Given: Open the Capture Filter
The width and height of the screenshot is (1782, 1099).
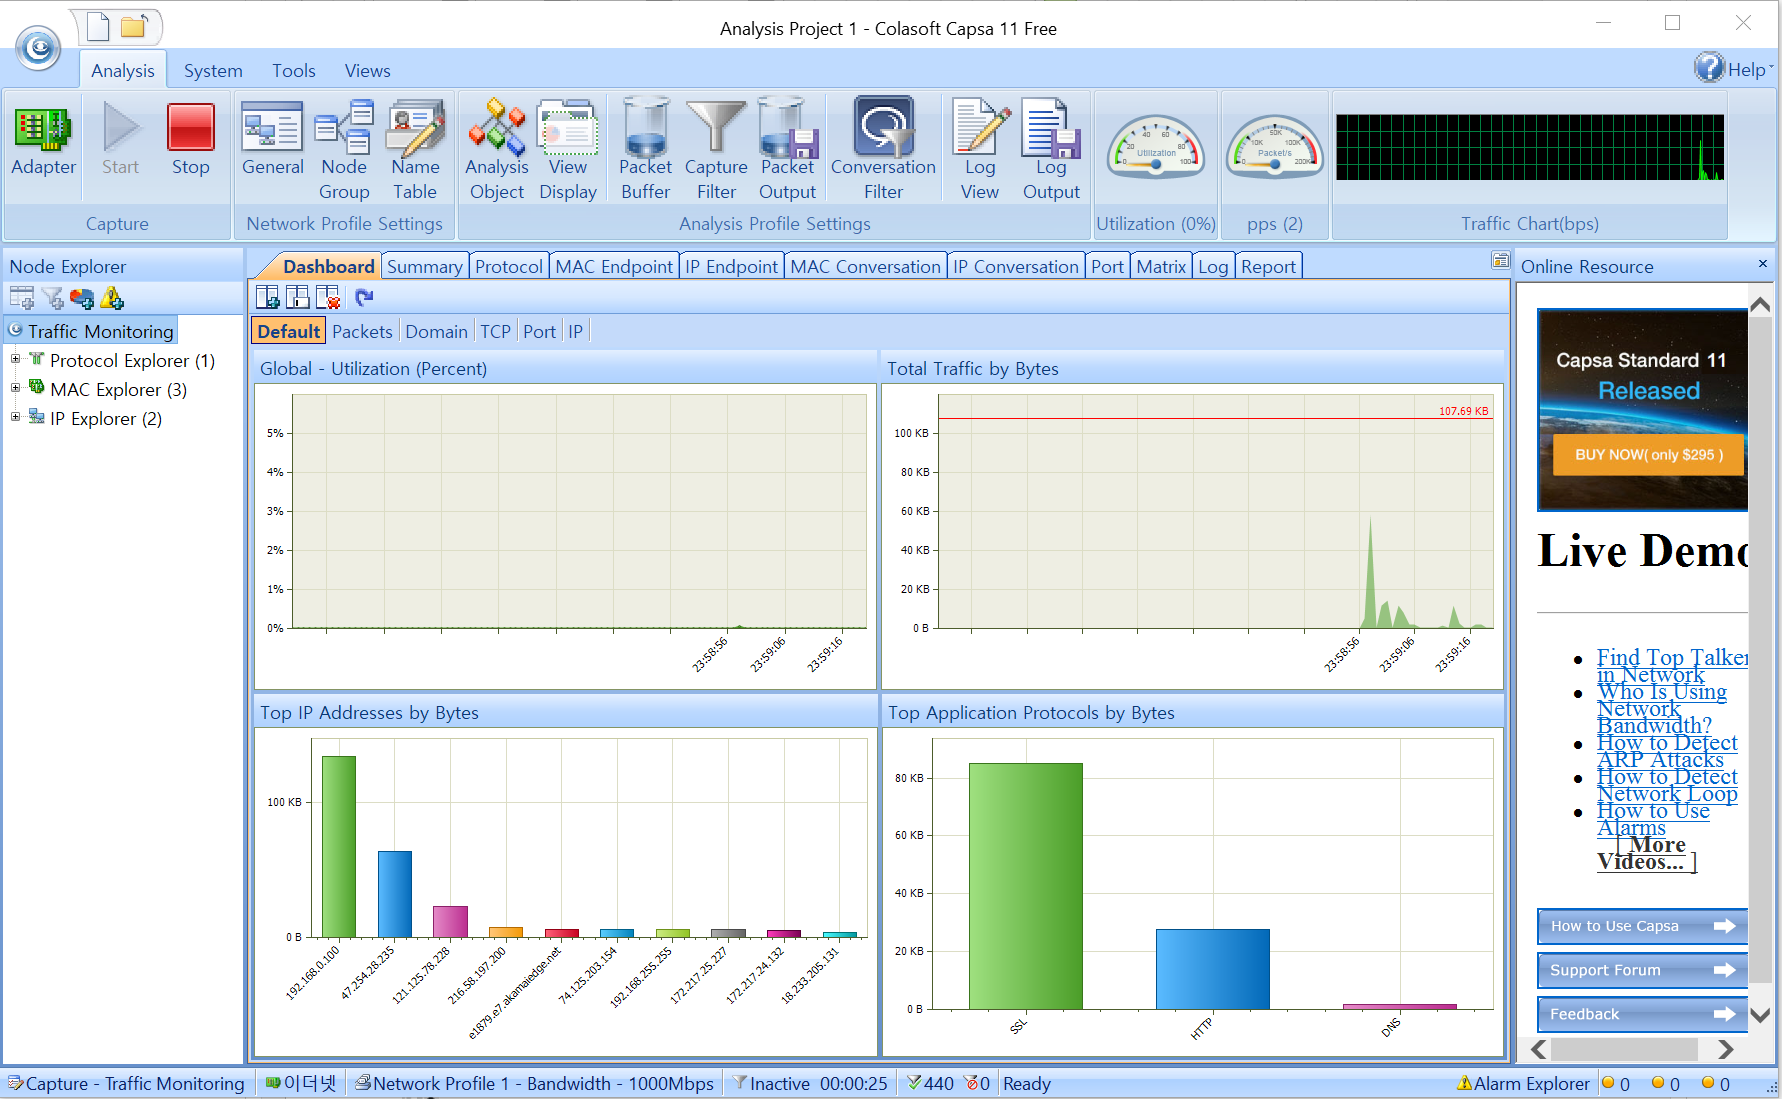Looking at the screenshot, I should (x=716, y=150).
